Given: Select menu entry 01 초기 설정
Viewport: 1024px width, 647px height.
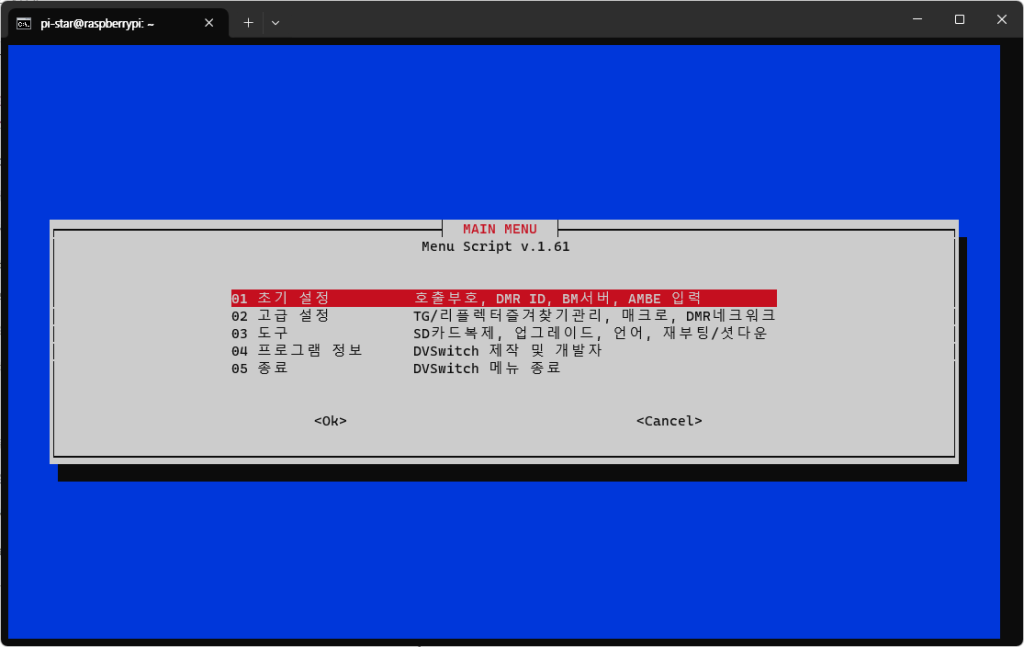Looking at the screenshot, I should [x=504, y=298].
